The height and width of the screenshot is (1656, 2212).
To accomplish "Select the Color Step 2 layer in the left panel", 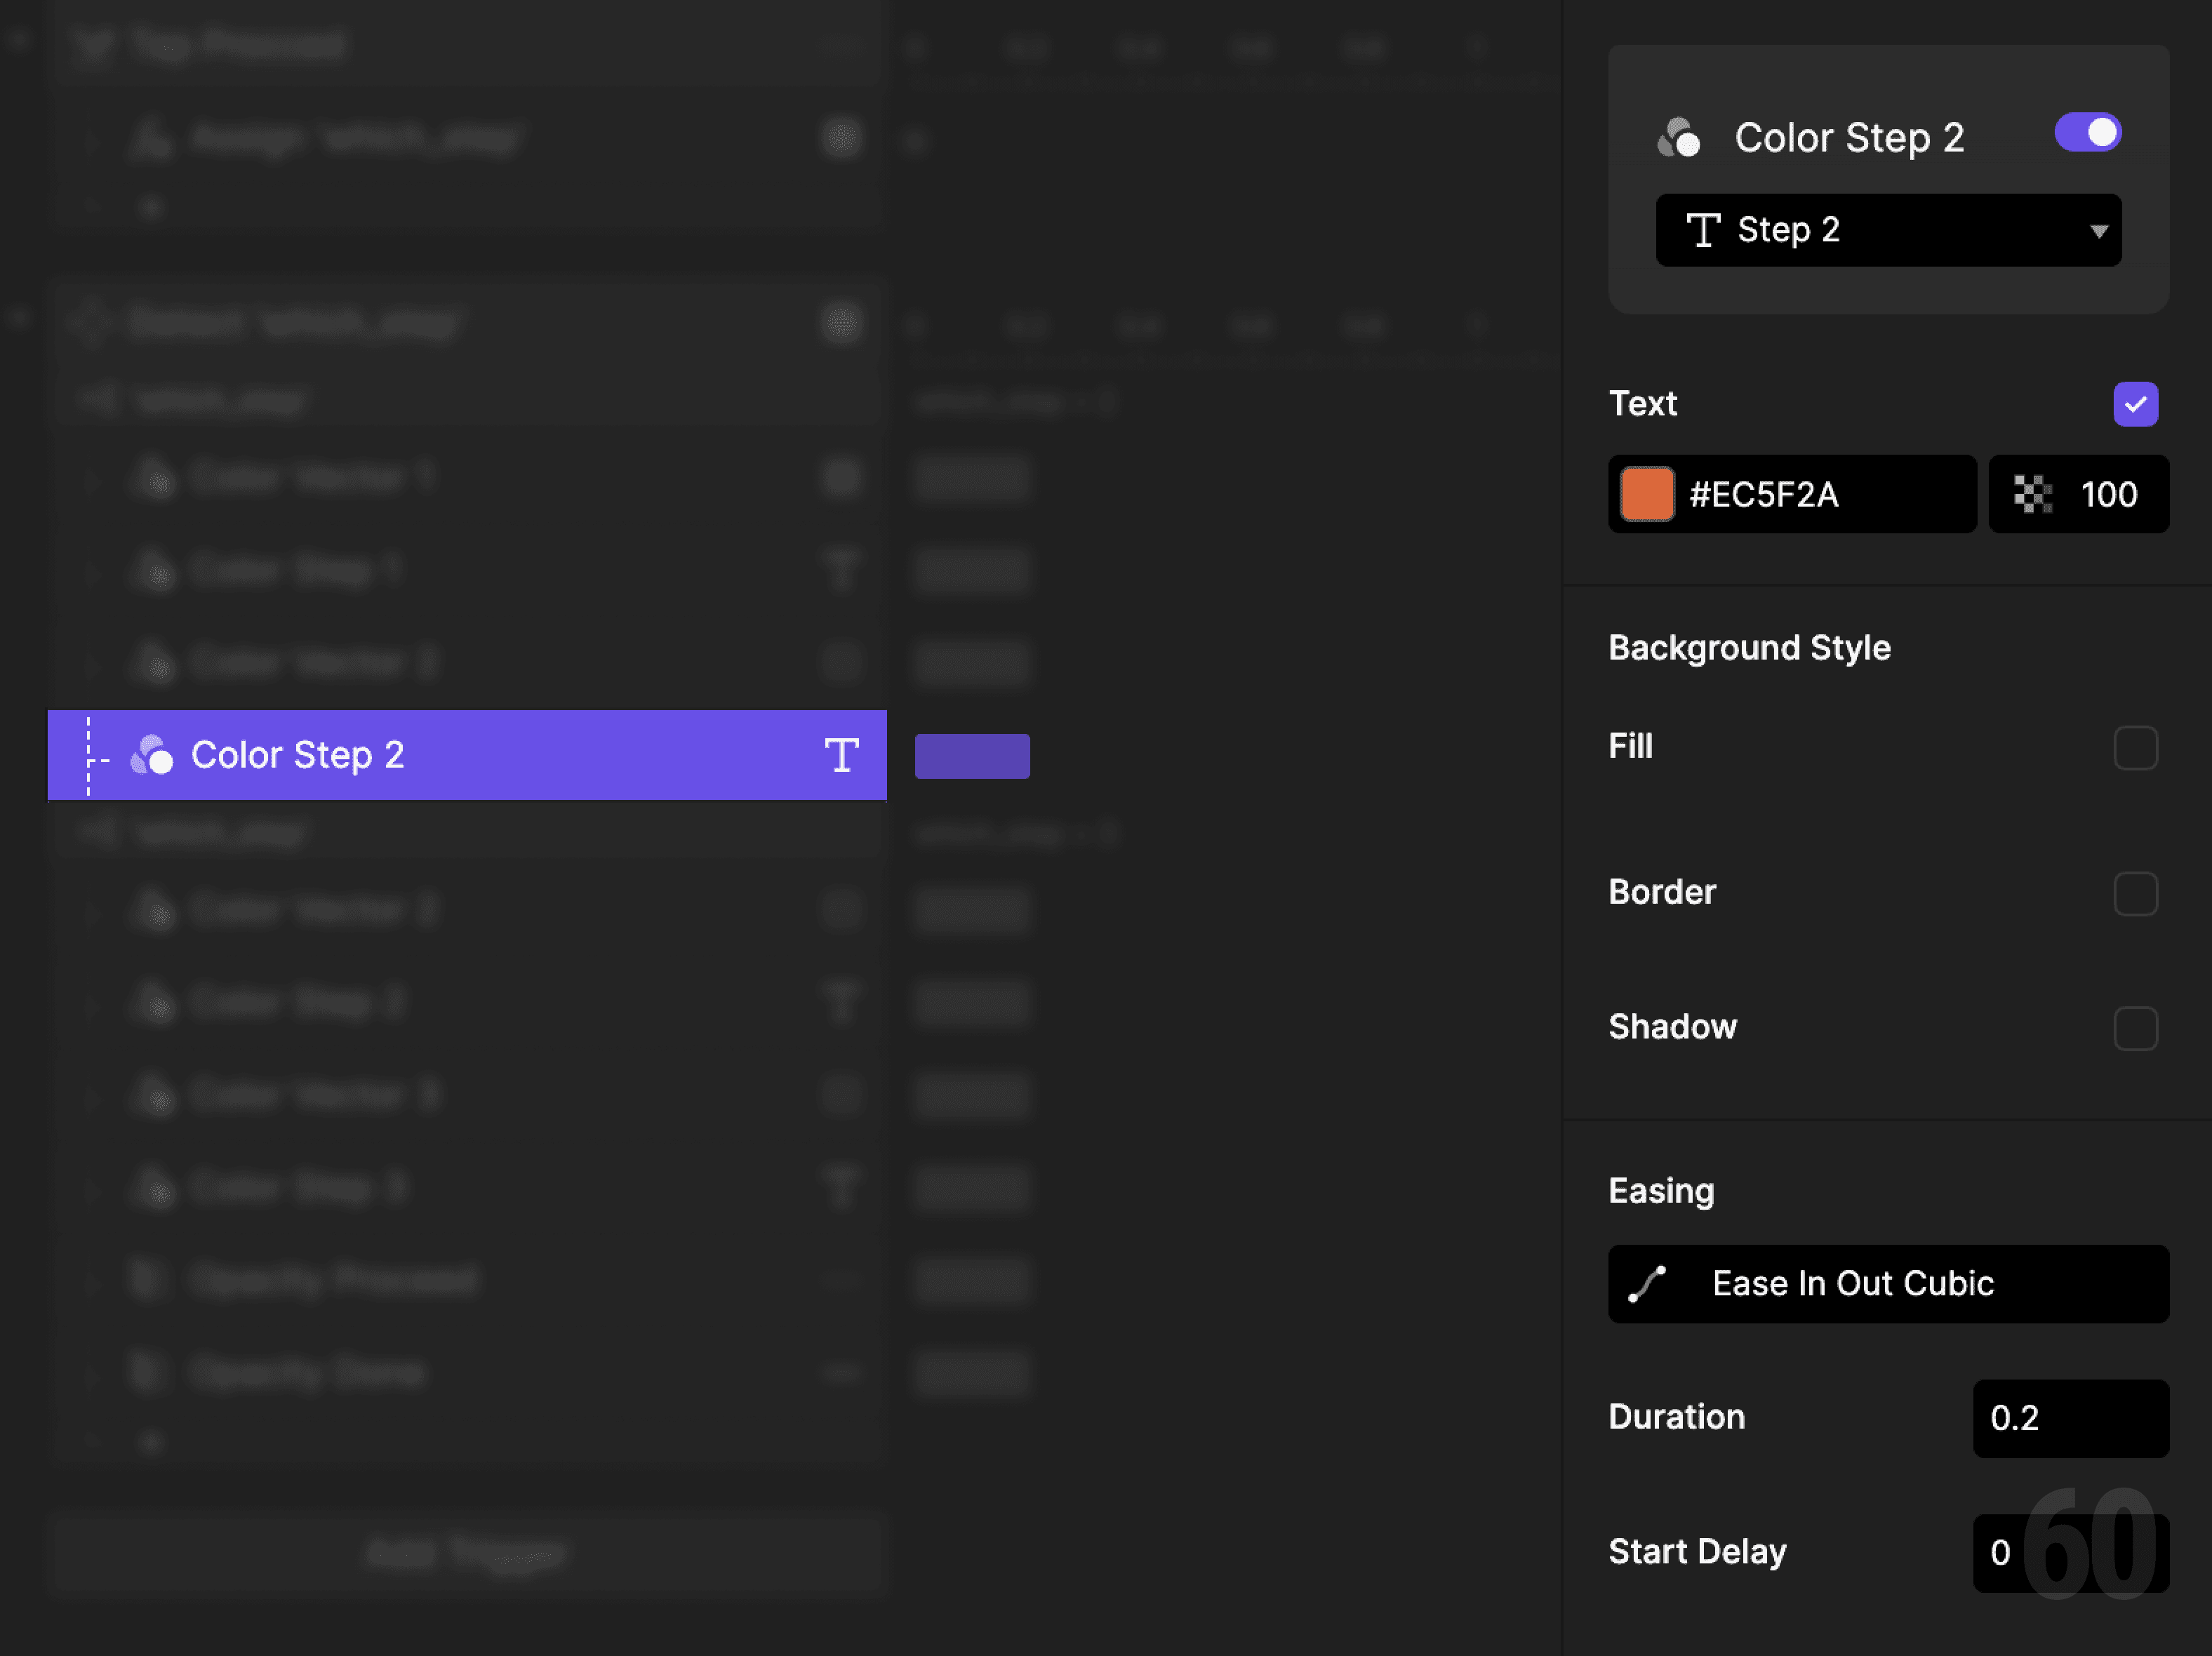I will 400,756.
